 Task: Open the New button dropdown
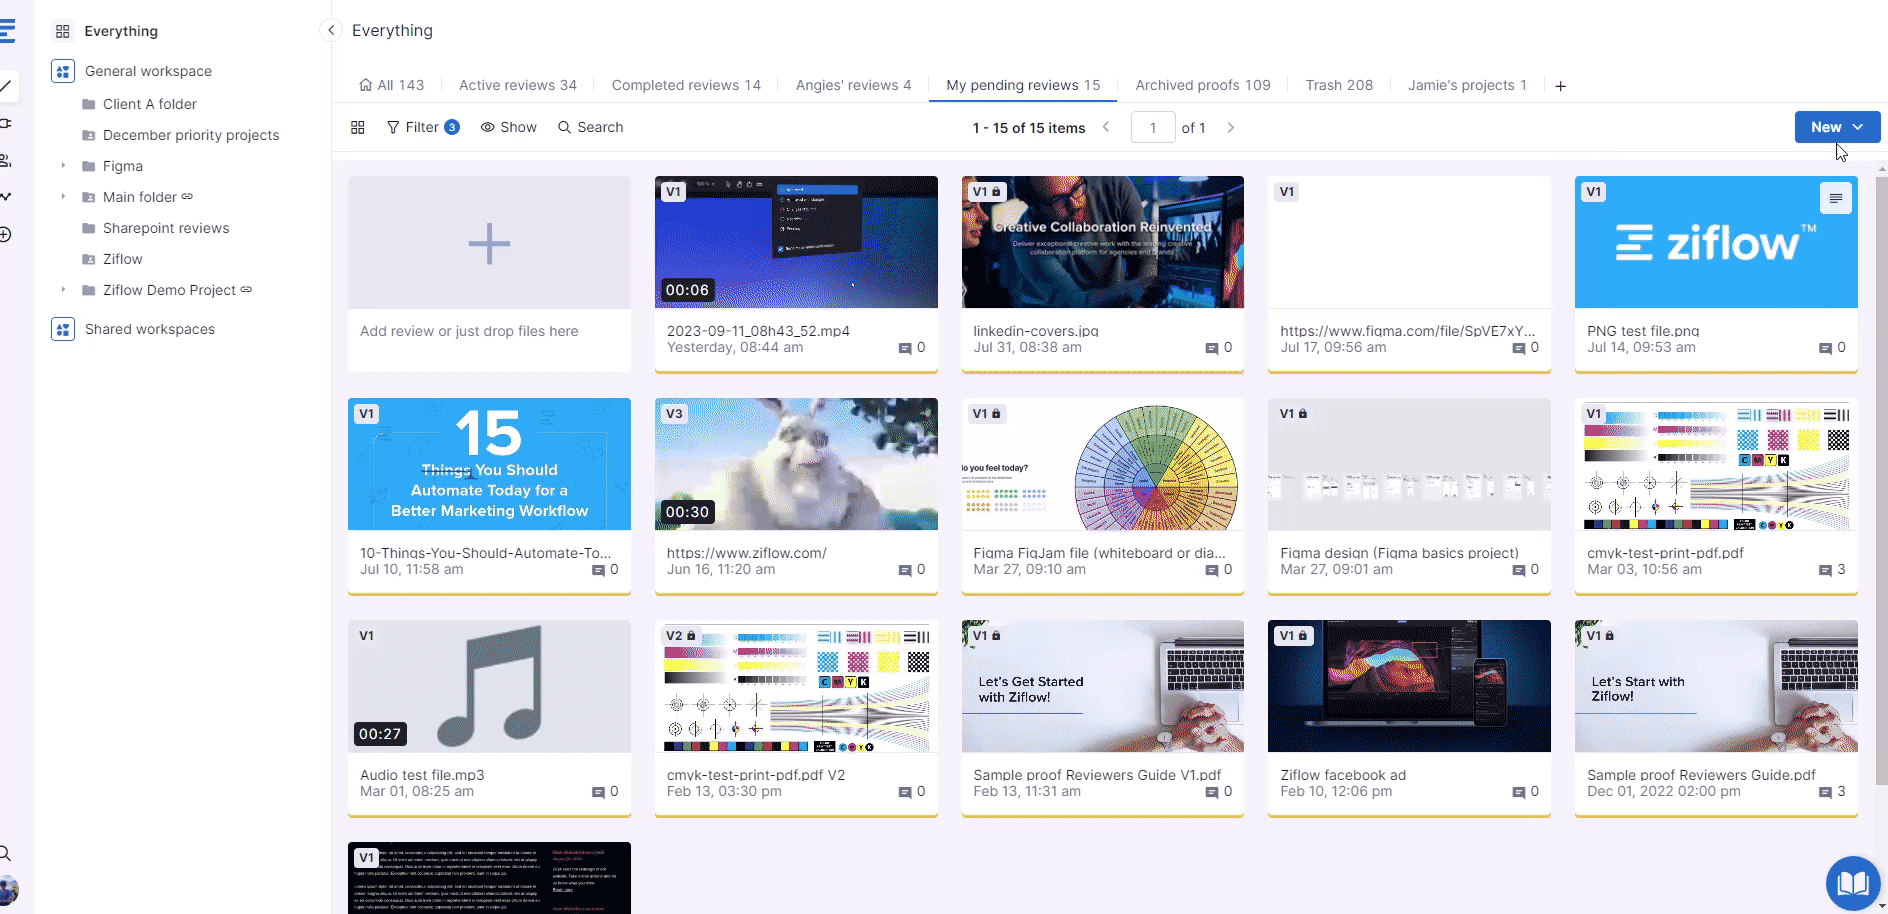coord(1837,127)
